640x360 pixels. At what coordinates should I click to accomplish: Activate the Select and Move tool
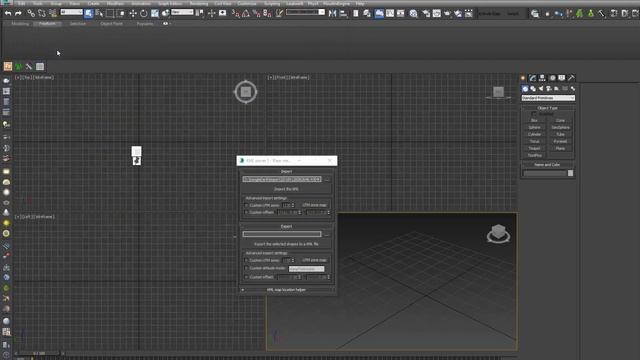tap(133, 13)
